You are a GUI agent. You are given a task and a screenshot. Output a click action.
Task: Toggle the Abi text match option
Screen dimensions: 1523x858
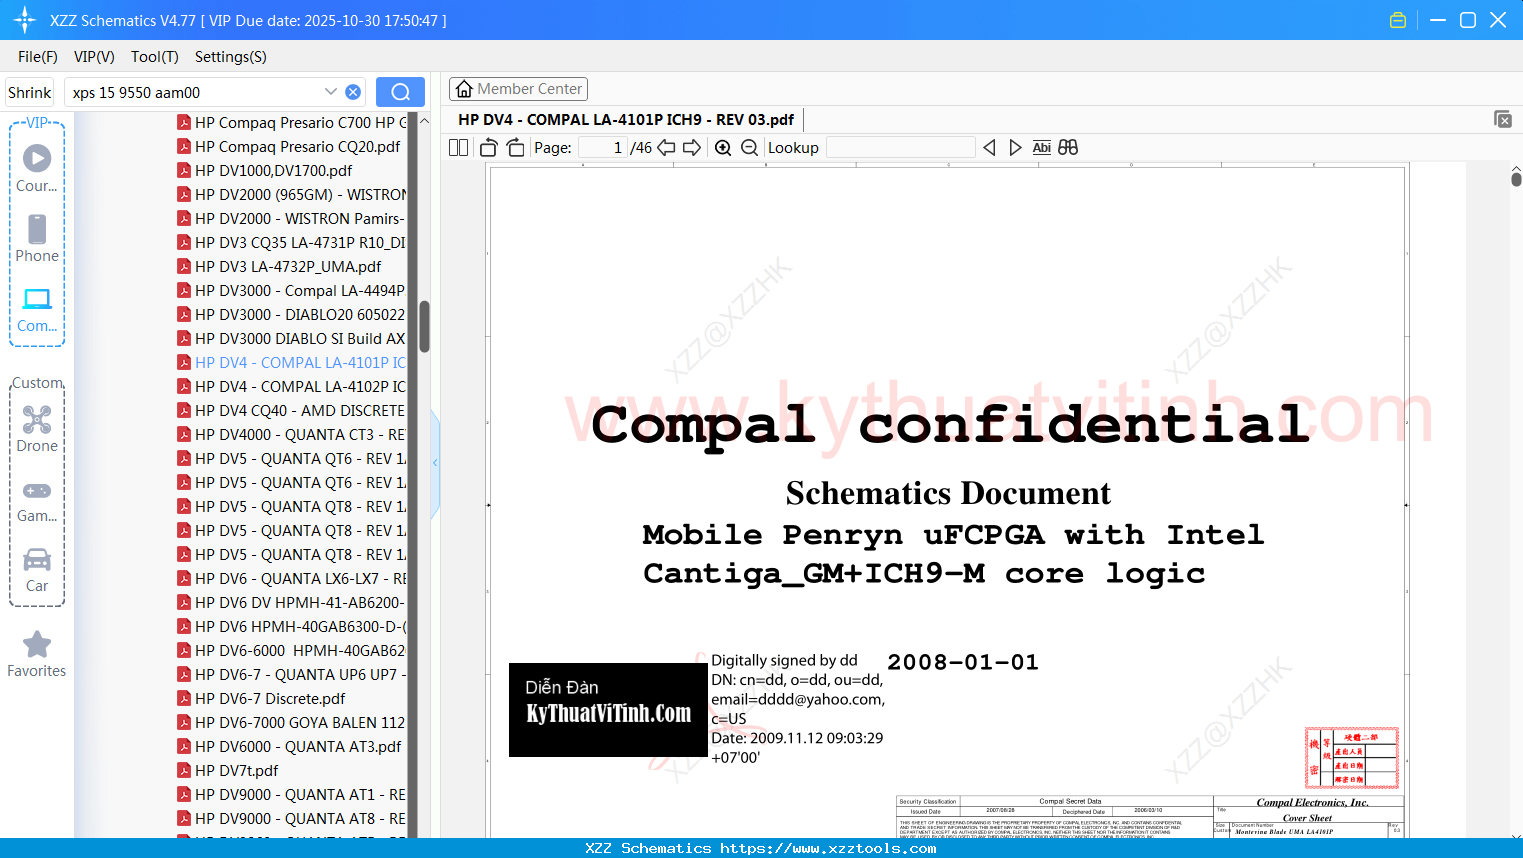coord(1041,147)
